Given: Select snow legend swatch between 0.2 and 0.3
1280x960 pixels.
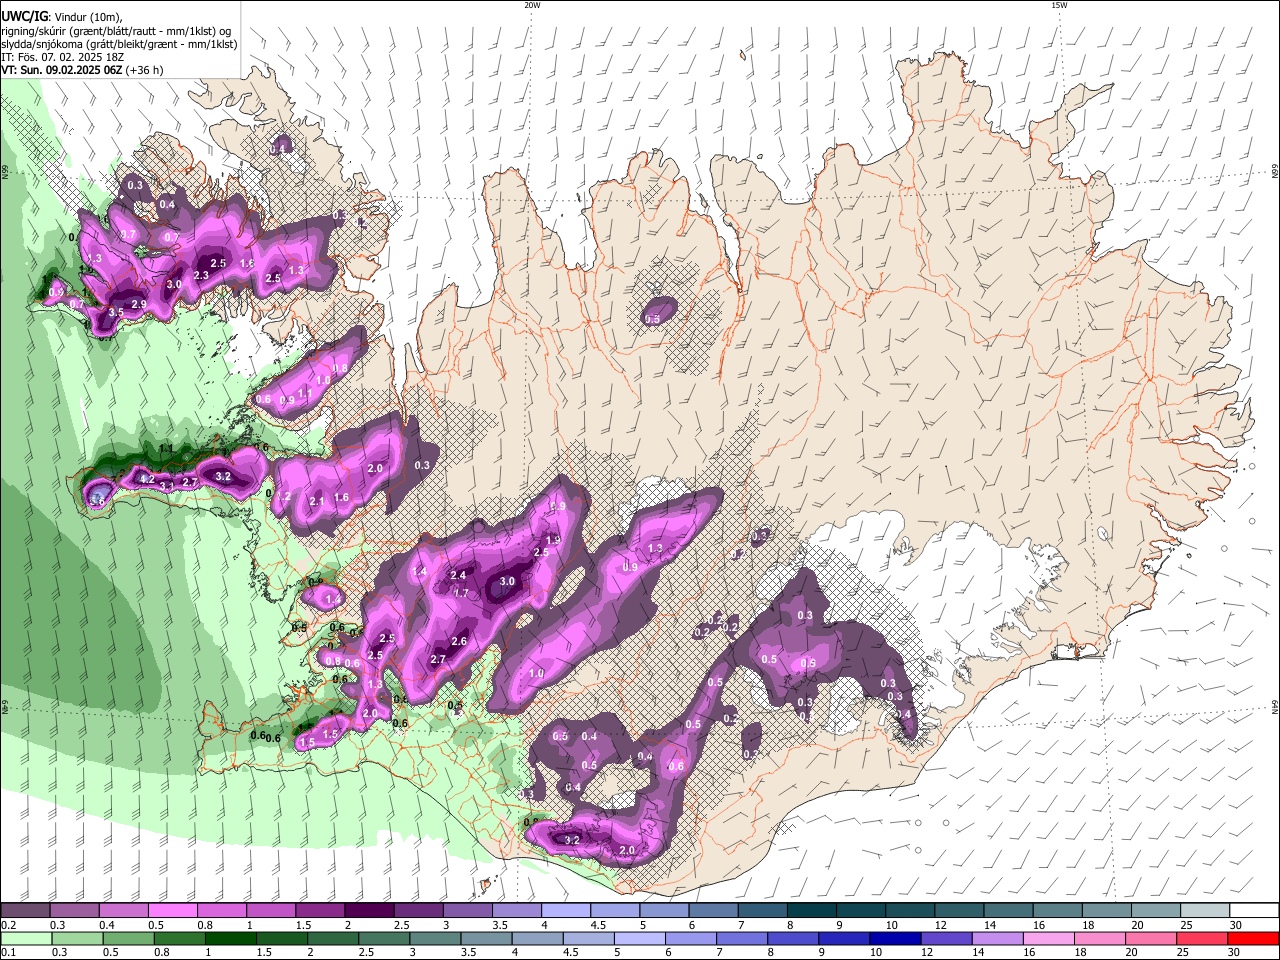Looking at the screenshot, I should (25, 910).
